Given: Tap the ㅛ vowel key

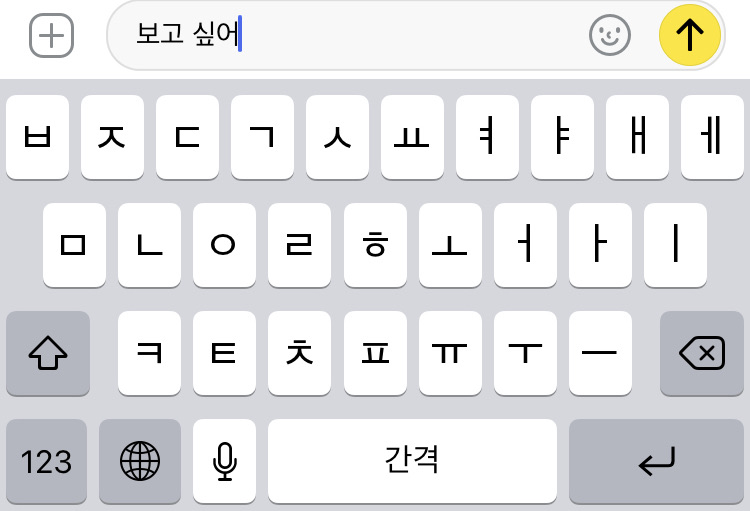Looking at the screenshot, I should pyautogui.click(x=412, y=137).
